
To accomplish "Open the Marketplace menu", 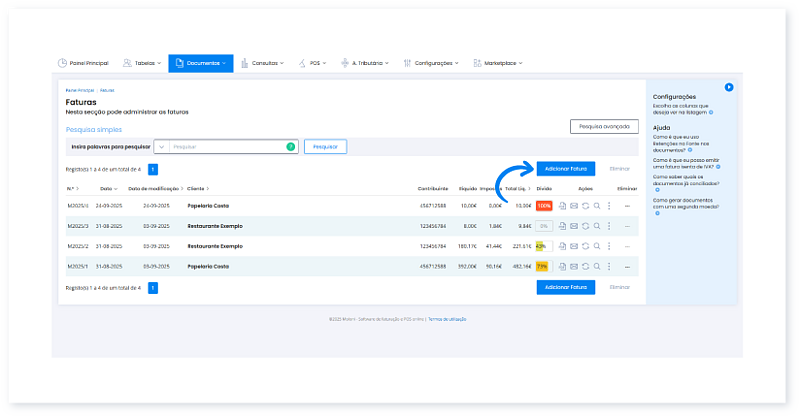I will [498, 63].
